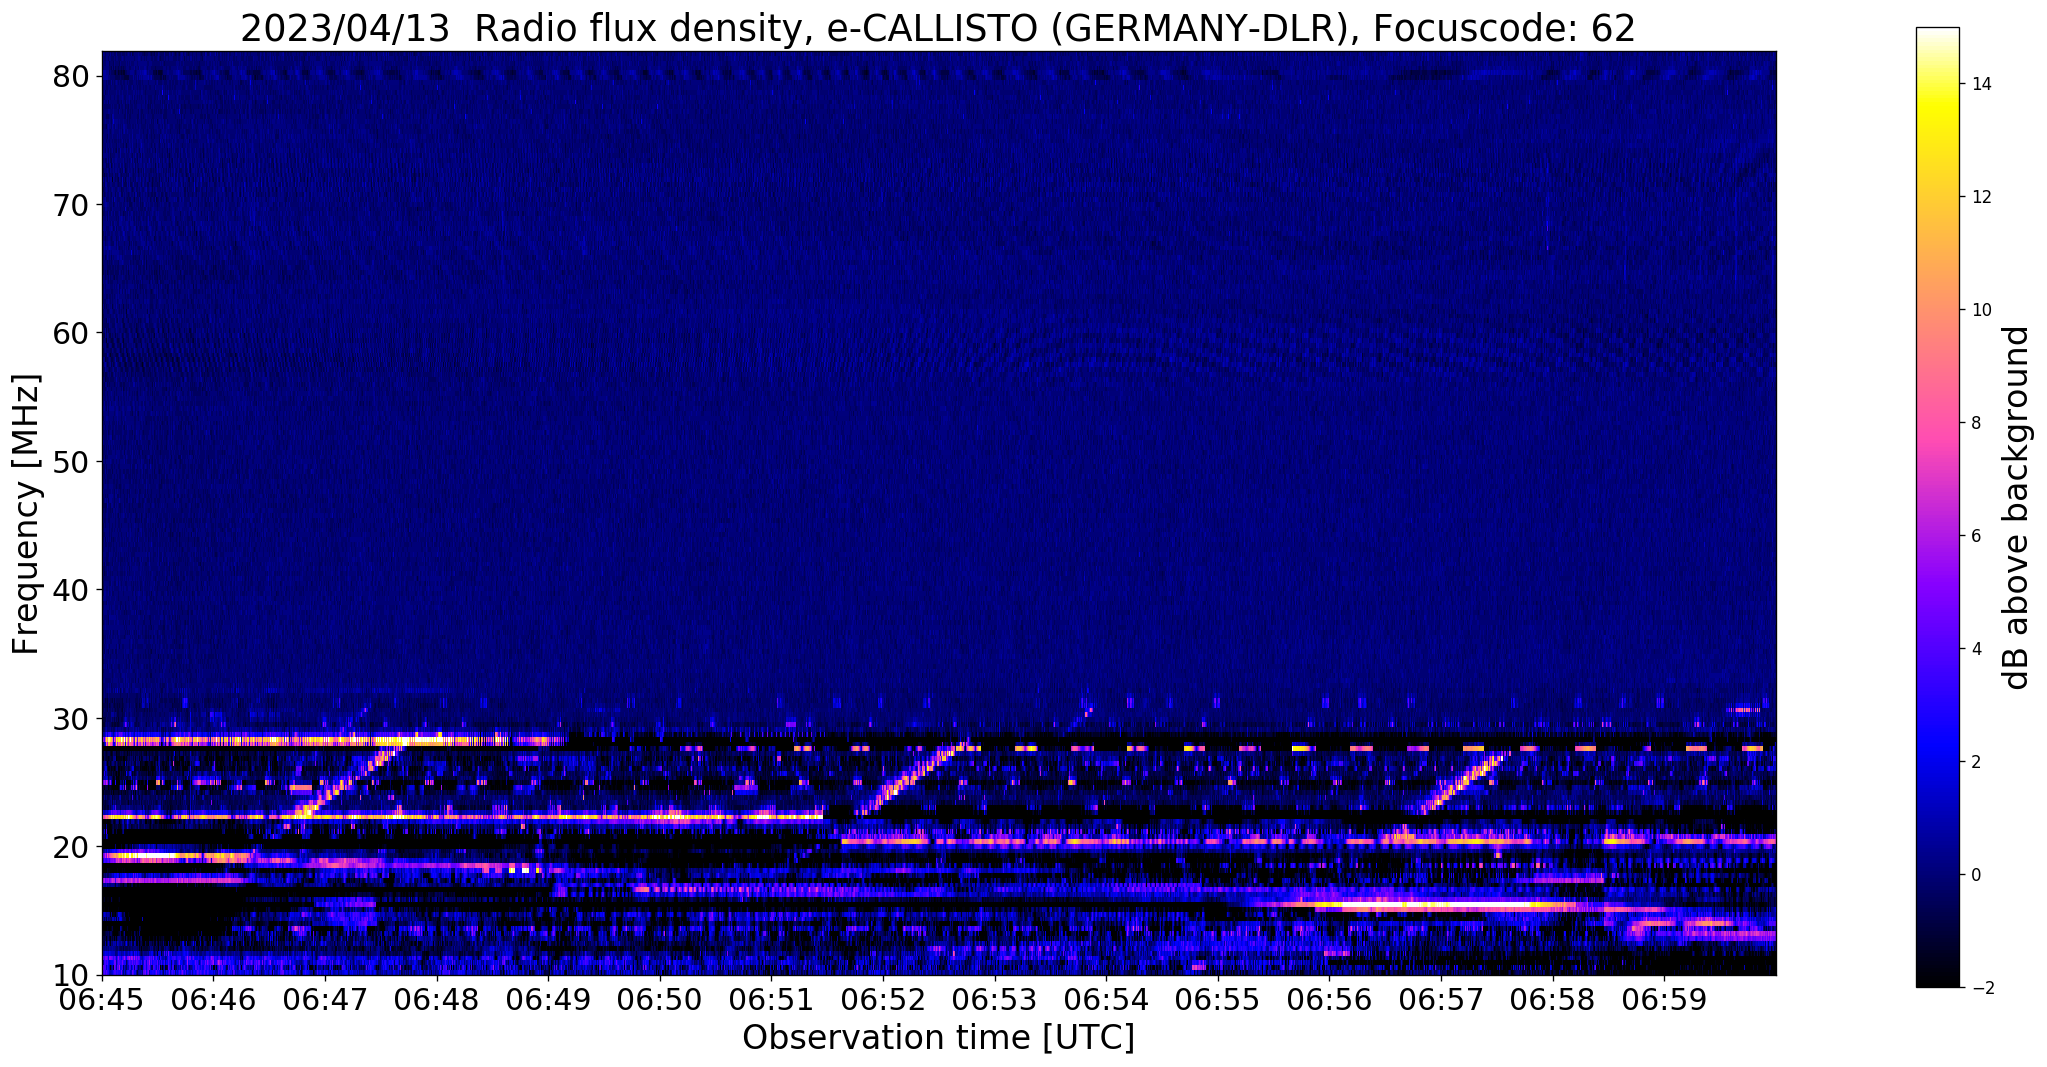Image resolution: width=2047 pixels, height=1067 pixels.
Task: Click the 10 MHz frequency tick label
Action: pos(73,975)
